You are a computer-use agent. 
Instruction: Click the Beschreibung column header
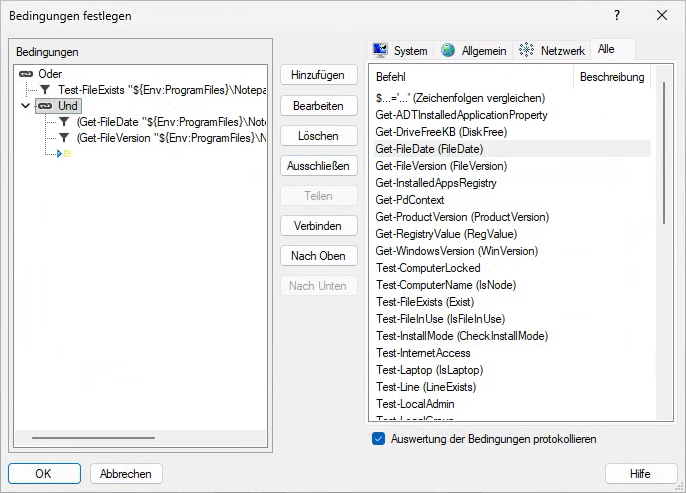tap(612, 77)
